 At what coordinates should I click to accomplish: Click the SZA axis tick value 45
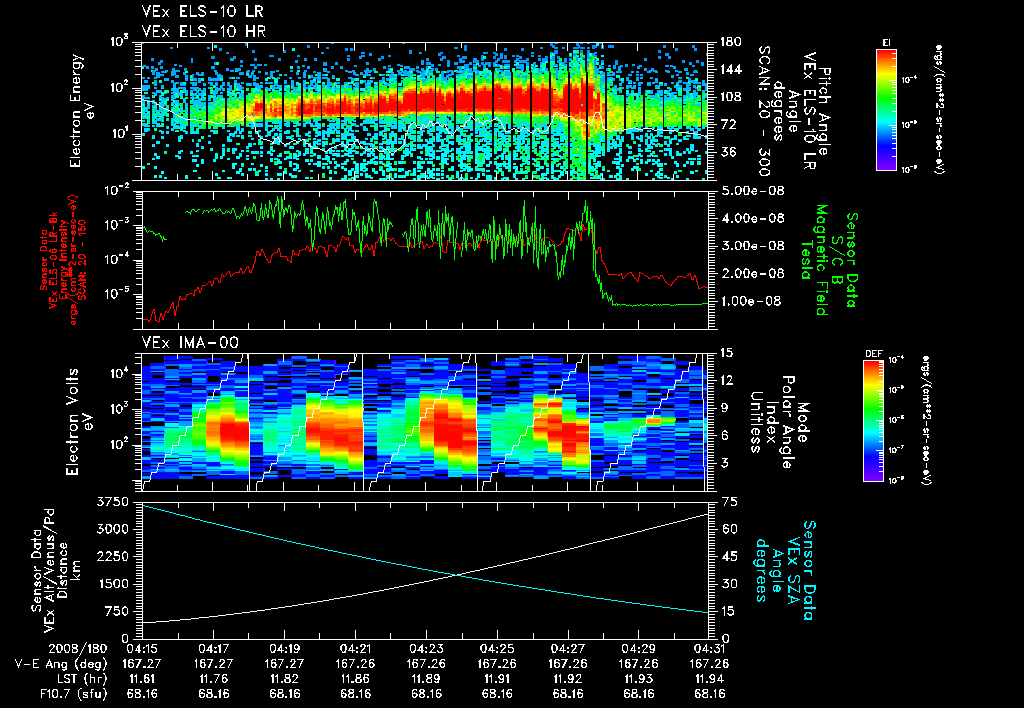click(729, 556)
